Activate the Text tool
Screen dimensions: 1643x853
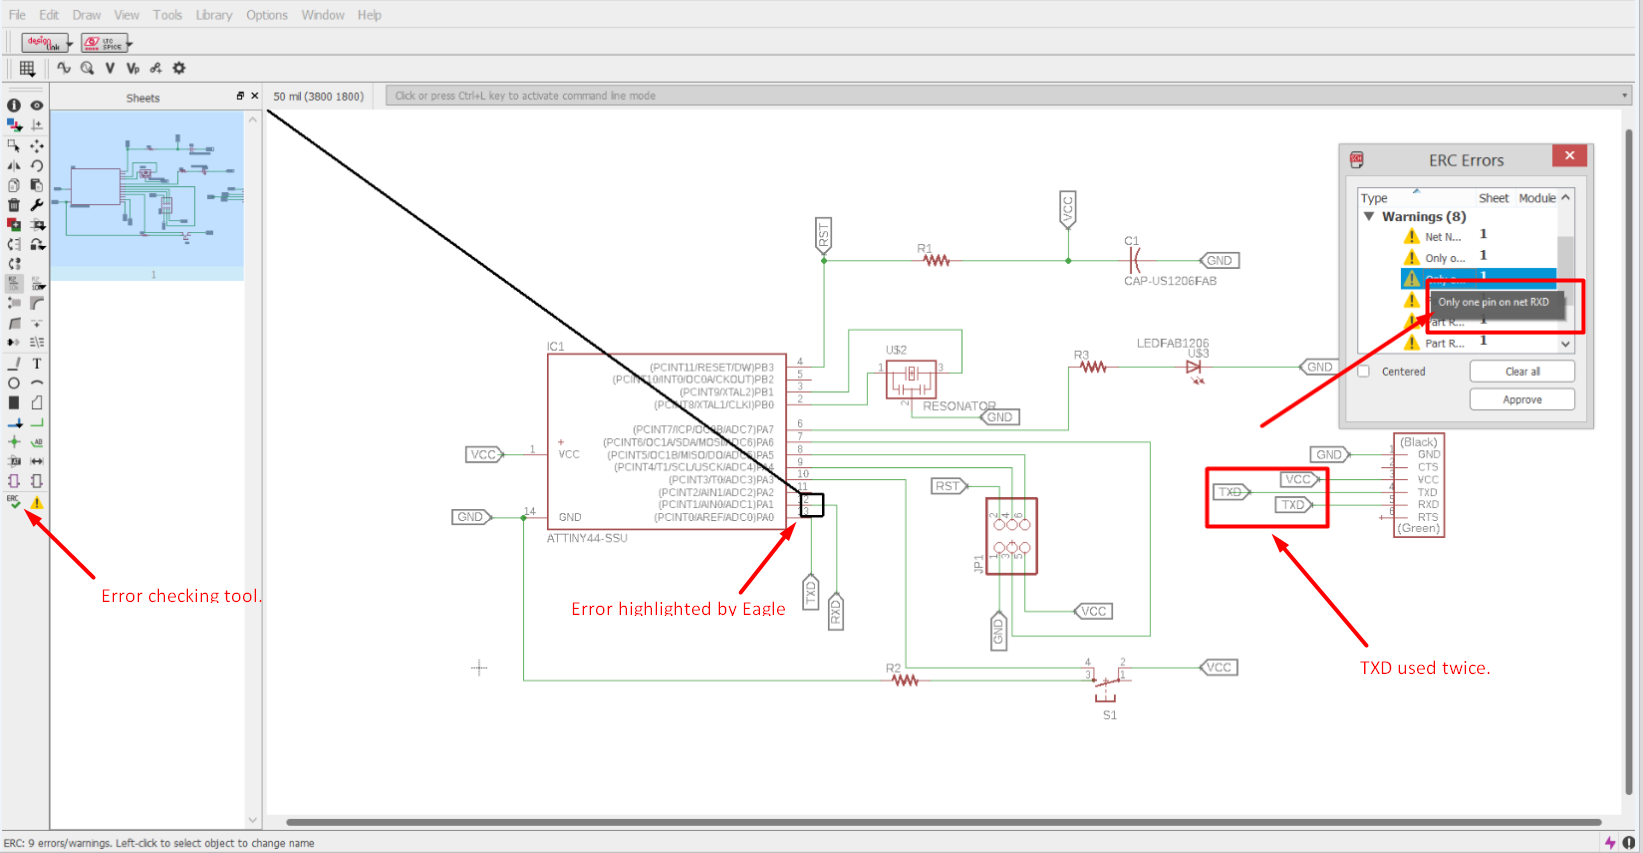pyautogui.click(x=37, y=364)
